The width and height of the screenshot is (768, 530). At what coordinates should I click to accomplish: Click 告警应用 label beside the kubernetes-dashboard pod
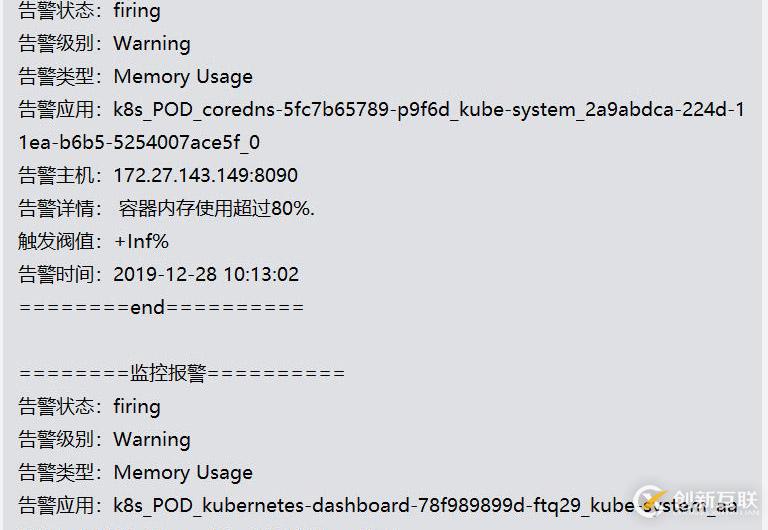tap(59, 505)
